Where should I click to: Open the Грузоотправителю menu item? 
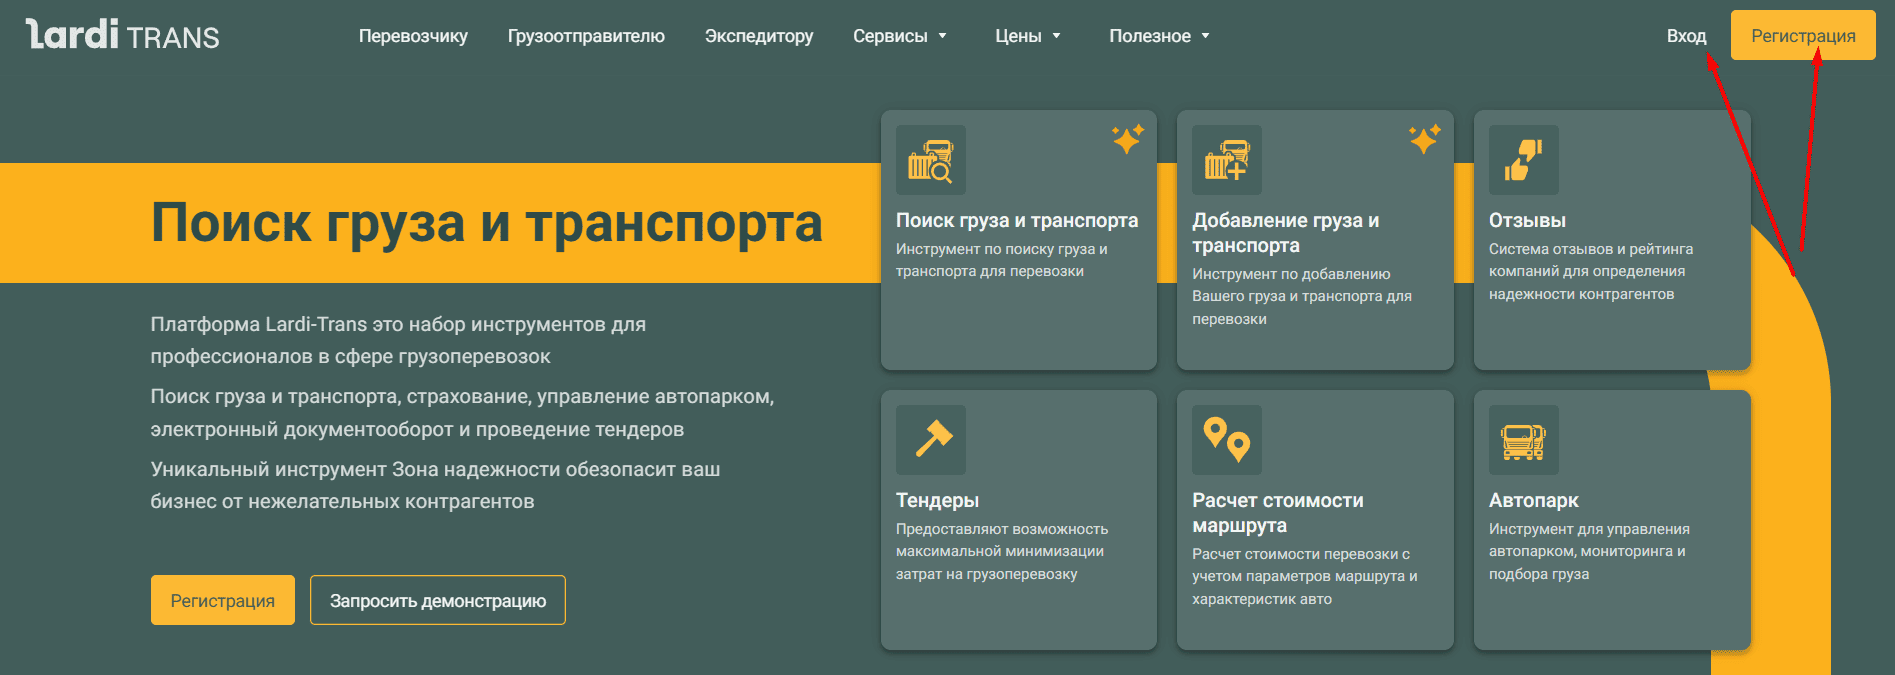coord(586,36)
